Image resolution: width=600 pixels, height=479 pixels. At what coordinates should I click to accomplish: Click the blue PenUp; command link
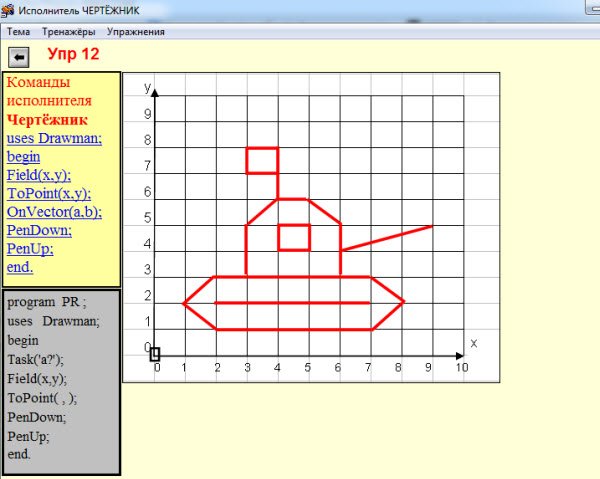click(30, 248)
